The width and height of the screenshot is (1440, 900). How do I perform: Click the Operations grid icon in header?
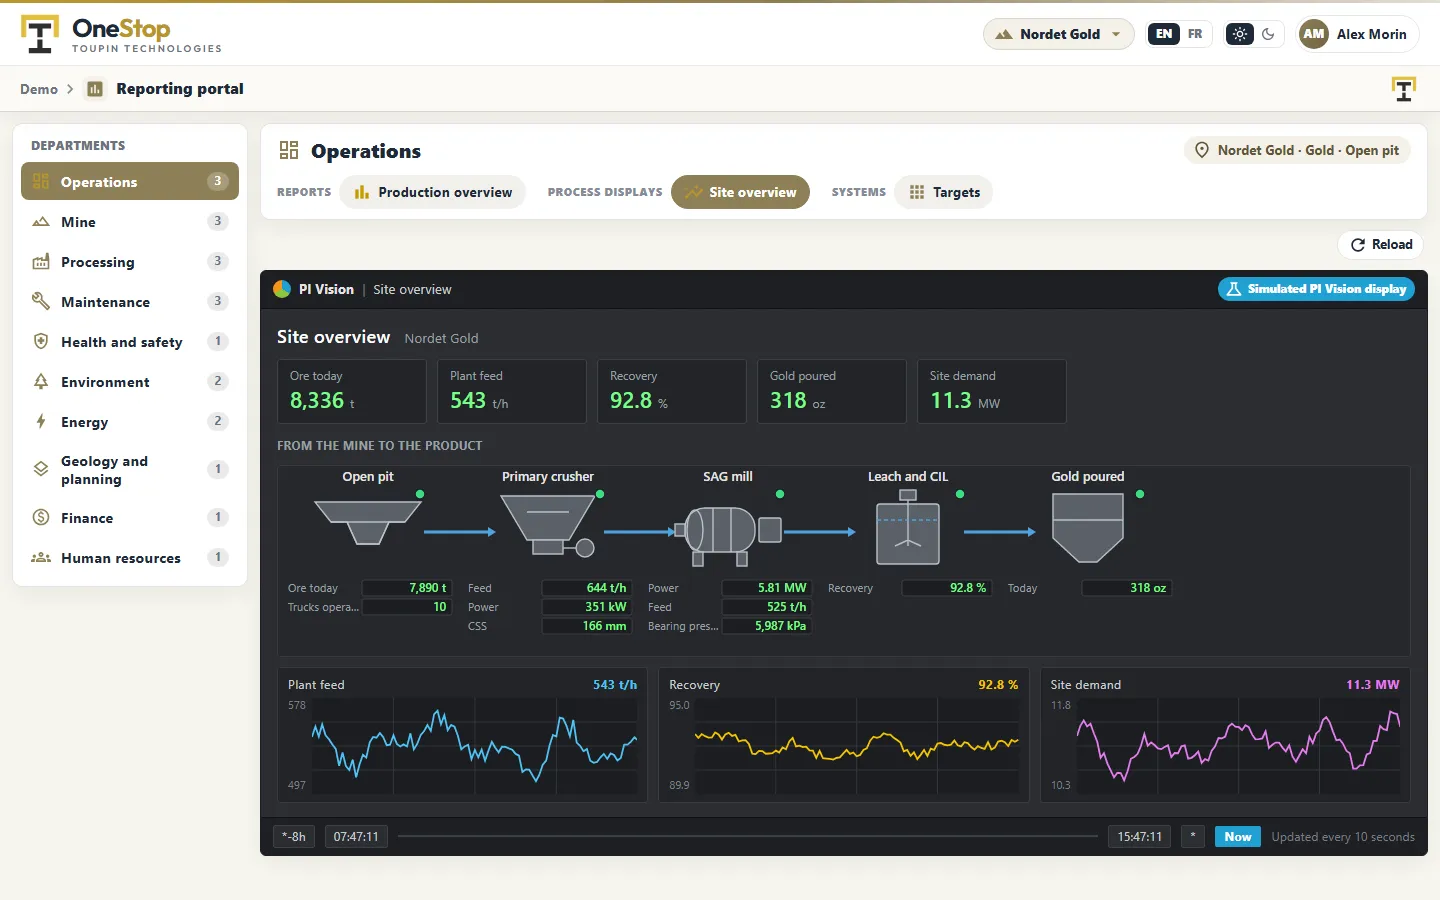(289, 150)
